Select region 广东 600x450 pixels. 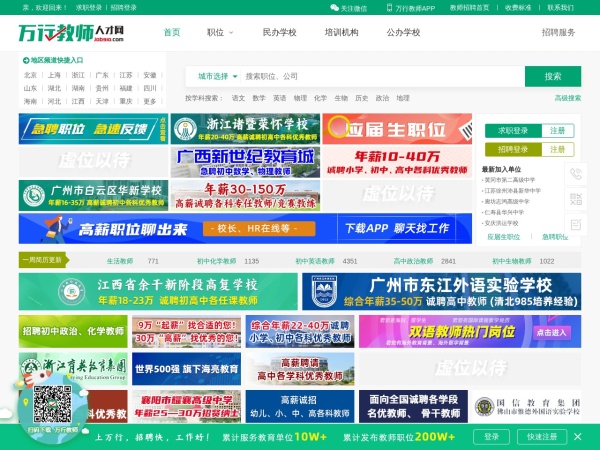click(102, 75)
